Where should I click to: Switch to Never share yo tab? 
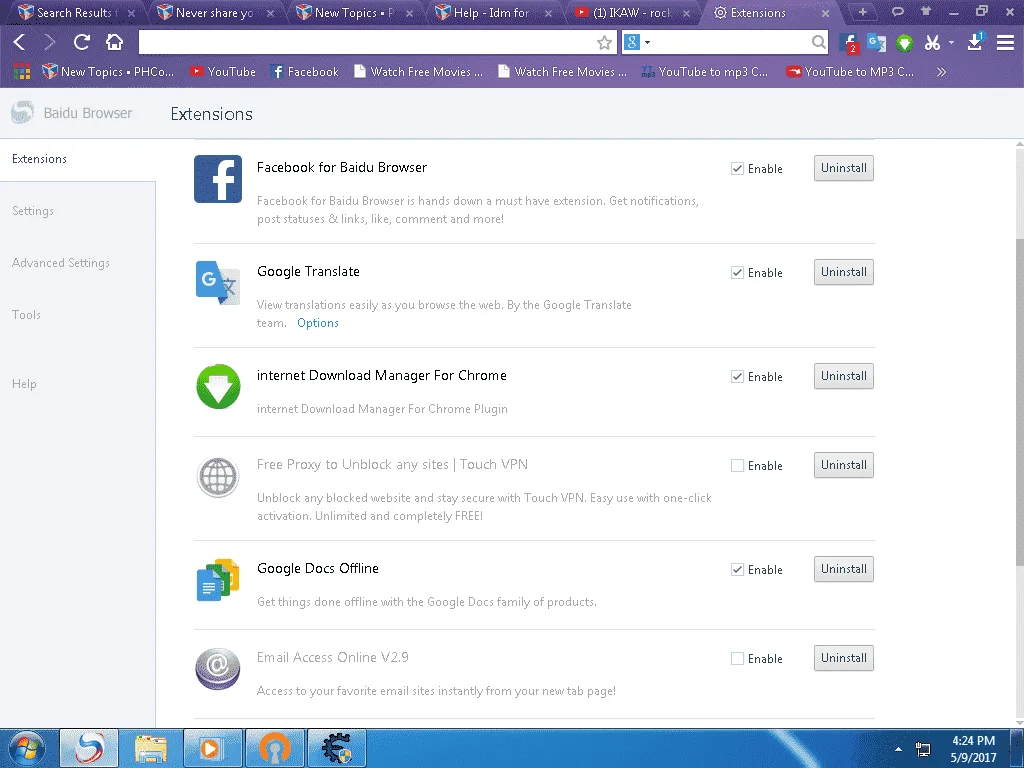(214, 12)
